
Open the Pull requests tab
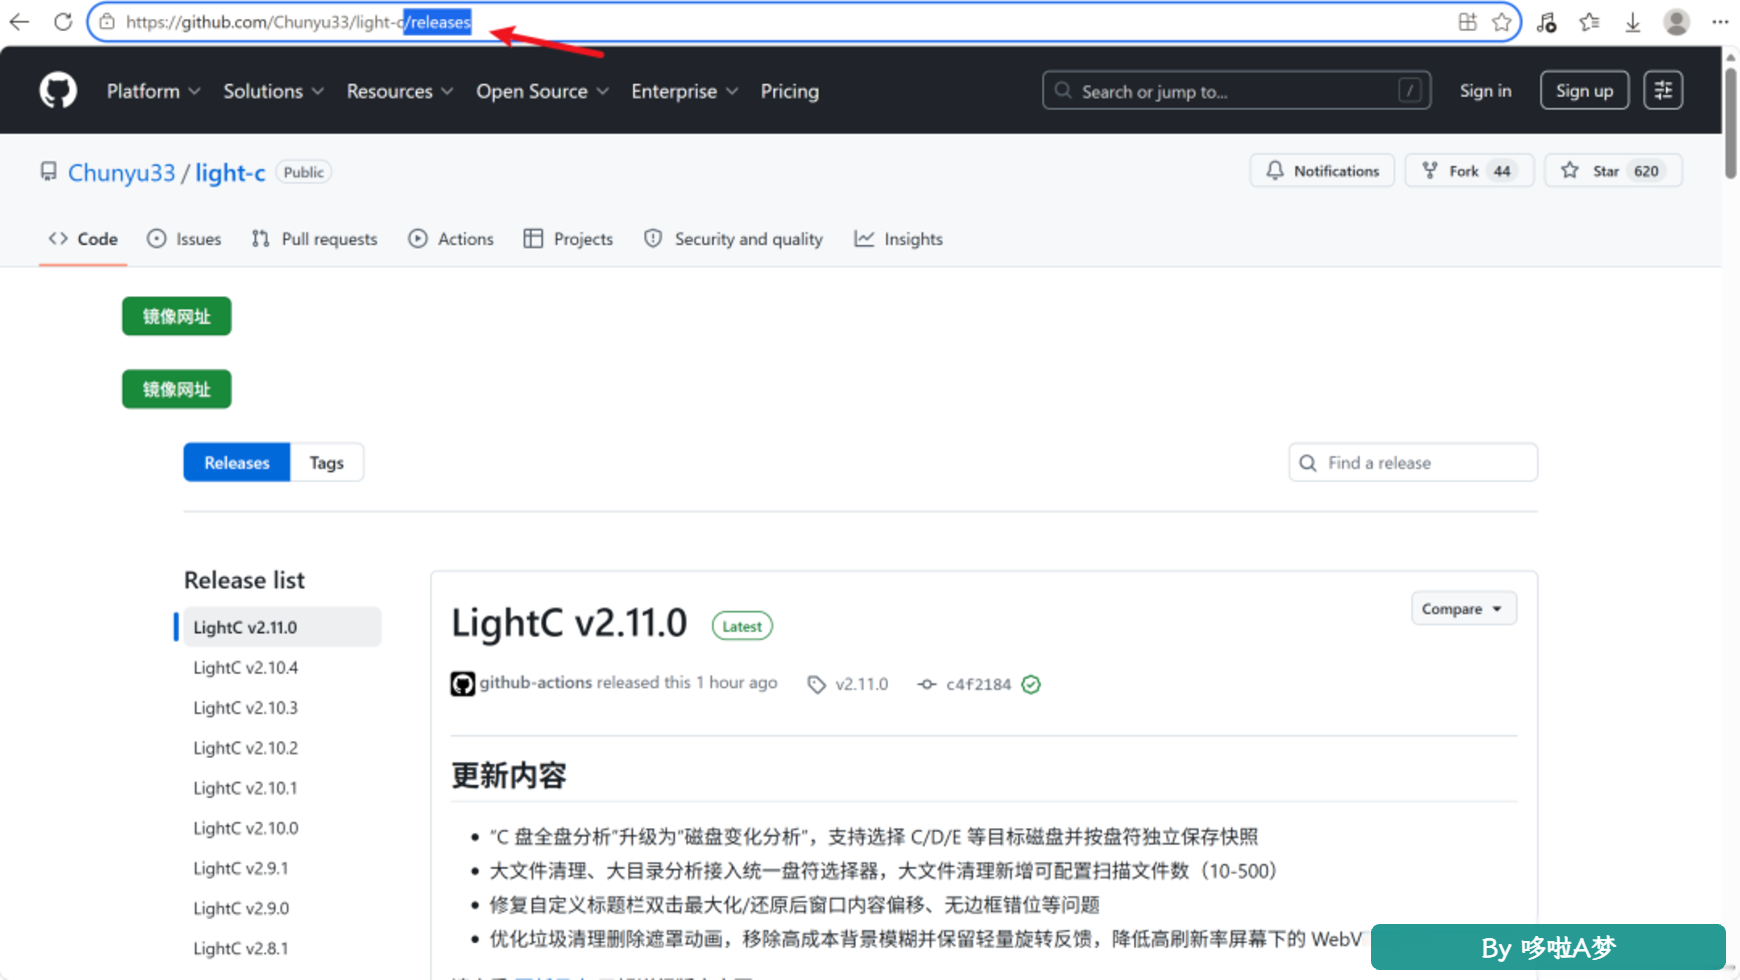coord(314,239)
